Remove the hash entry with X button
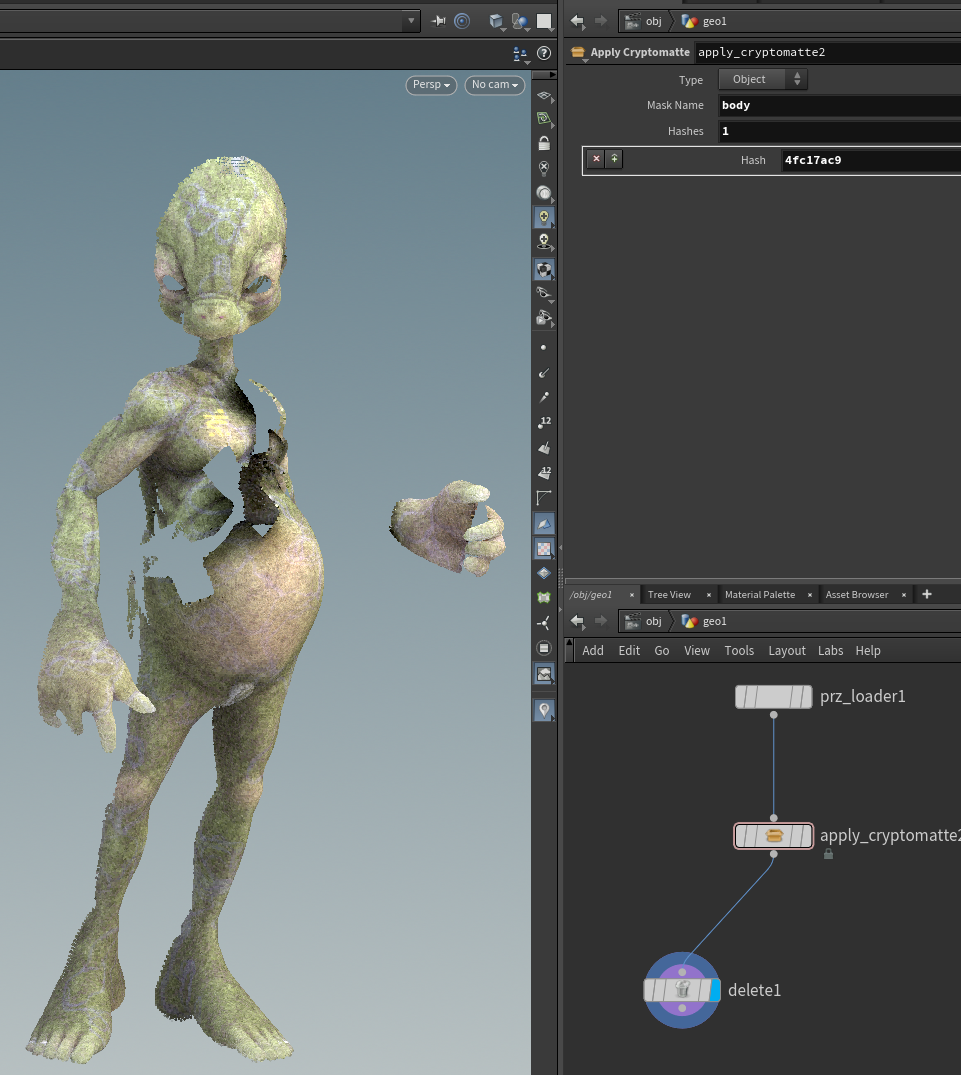The image size is (961, 1075). click(x=596, y=159)
